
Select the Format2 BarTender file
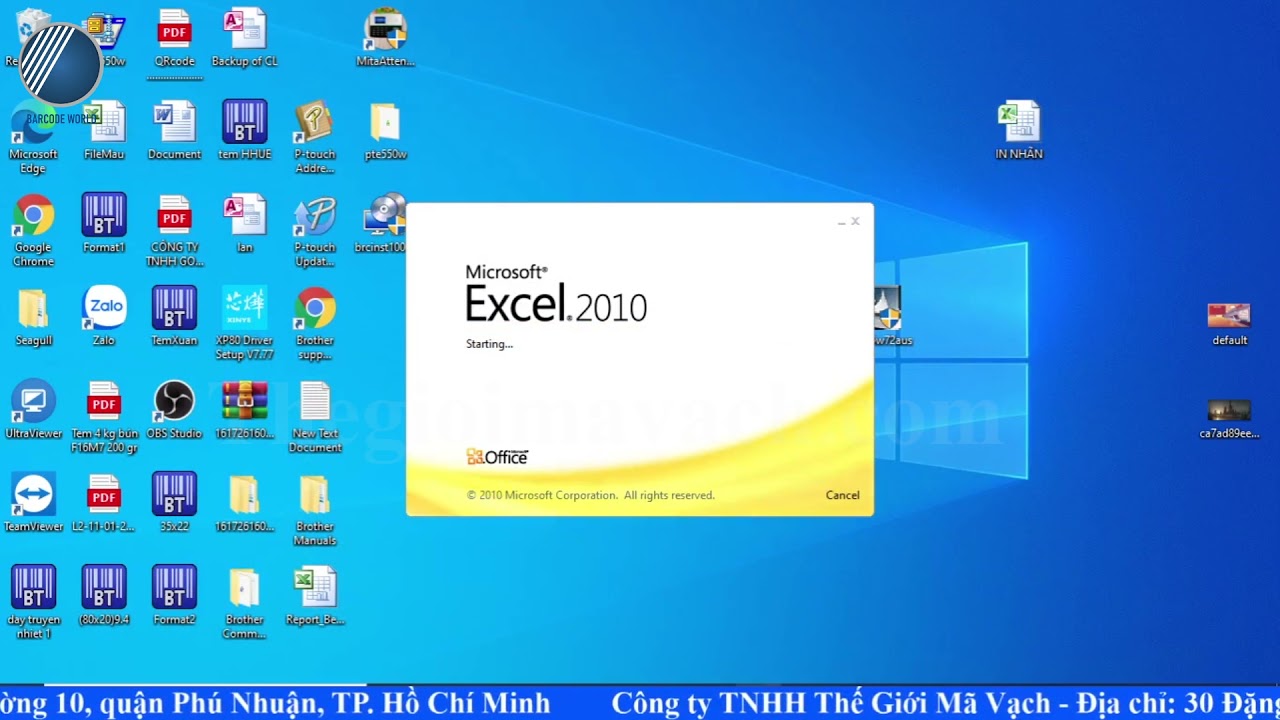tap(174, 597)
